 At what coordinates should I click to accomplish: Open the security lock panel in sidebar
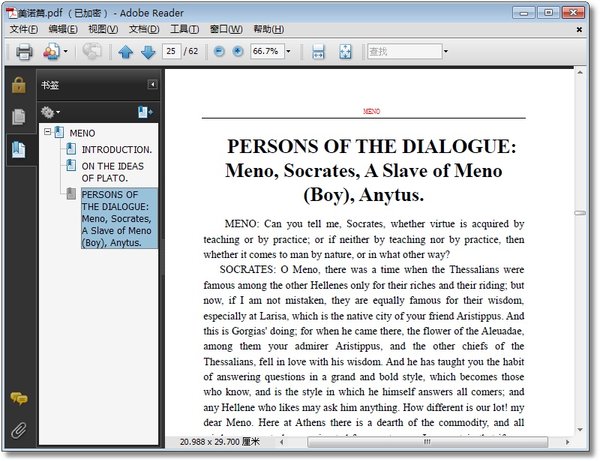point(18,85)
